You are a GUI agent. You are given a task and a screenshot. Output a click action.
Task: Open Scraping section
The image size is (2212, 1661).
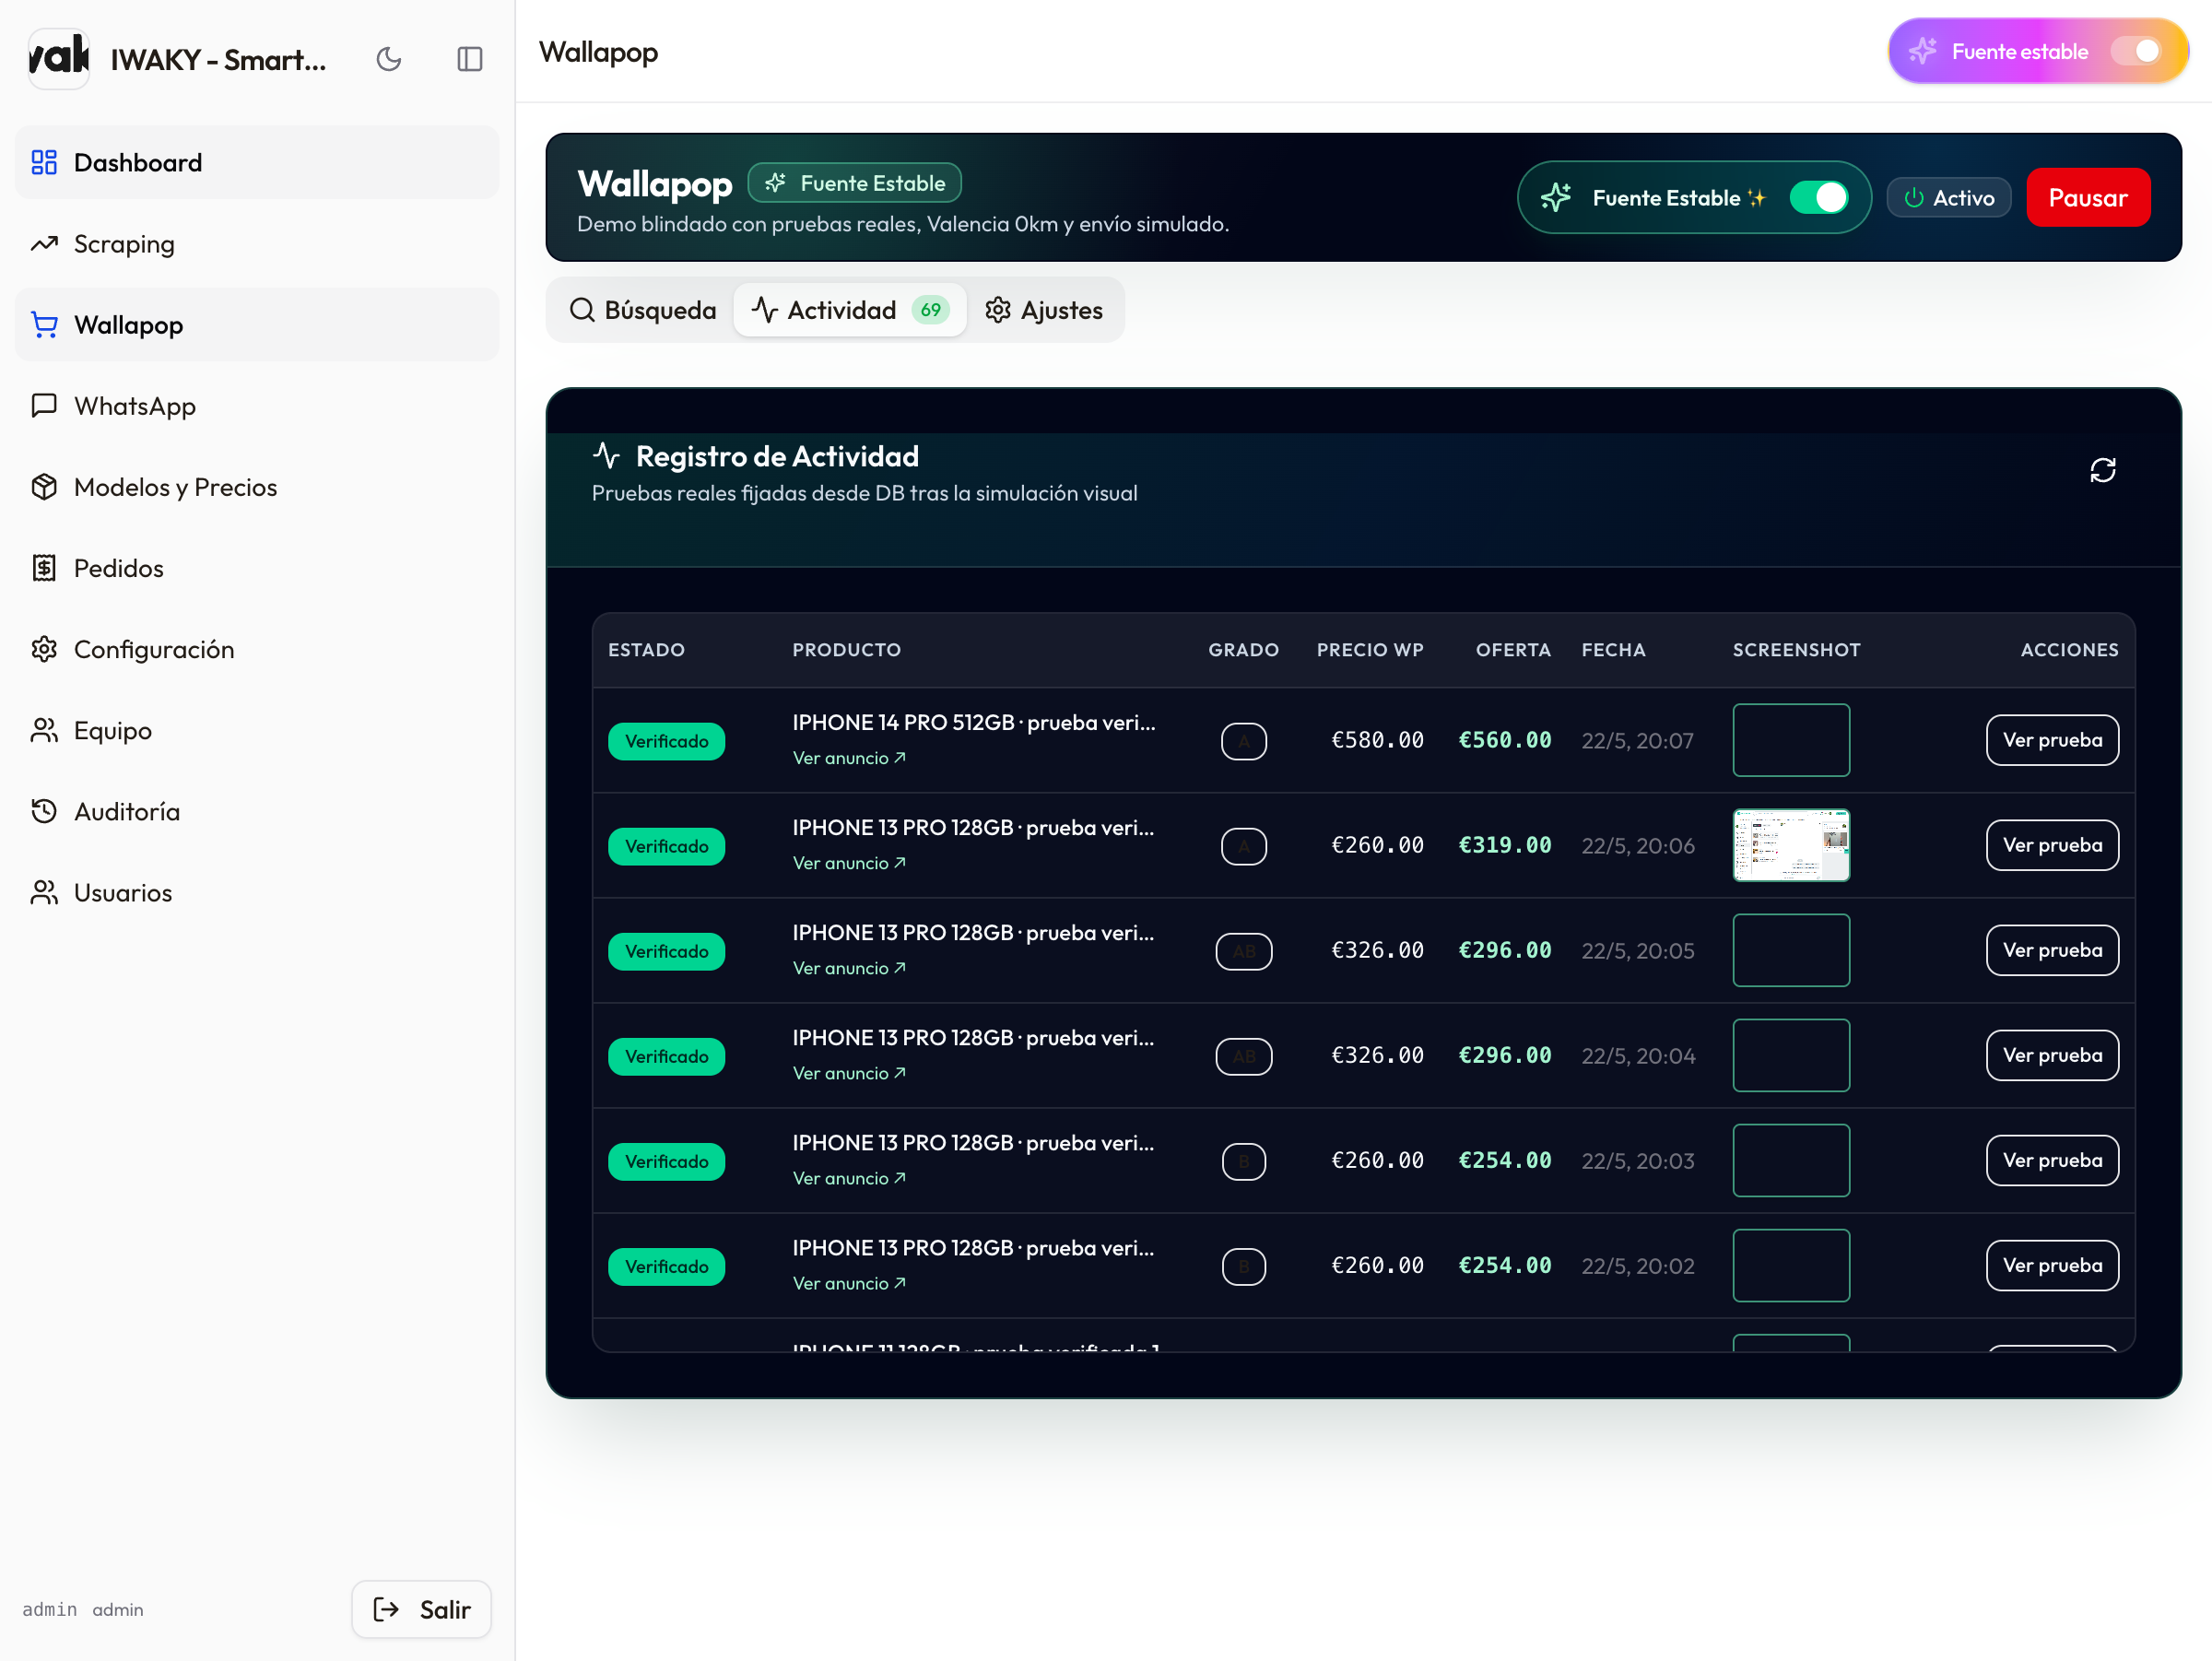click(x=257, y=243)
